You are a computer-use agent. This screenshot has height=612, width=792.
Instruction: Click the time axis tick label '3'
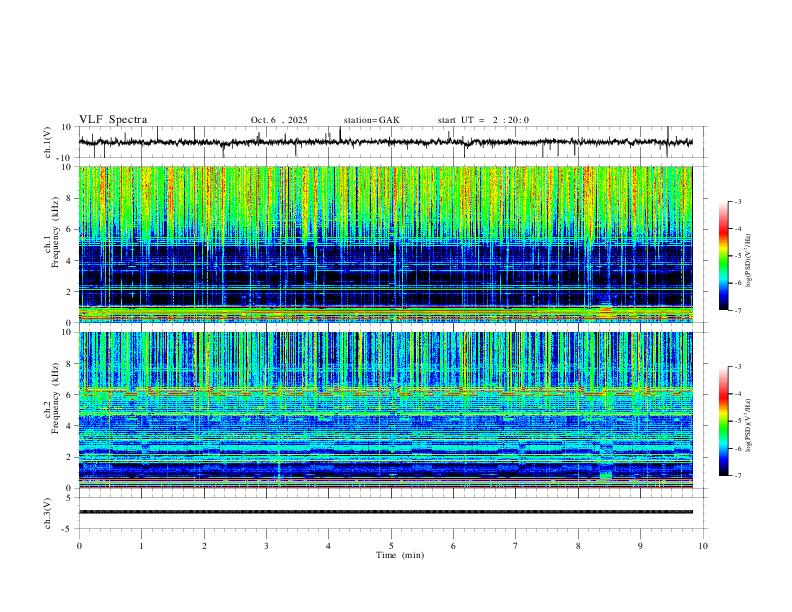pos(266,546)
